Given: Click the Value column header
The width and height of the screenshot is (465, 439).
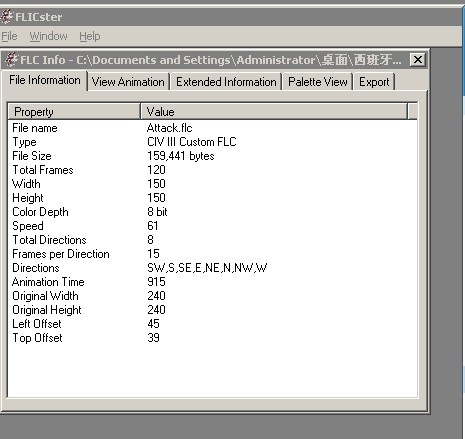Looking at the screenshot, I should [x=274, y=112].
